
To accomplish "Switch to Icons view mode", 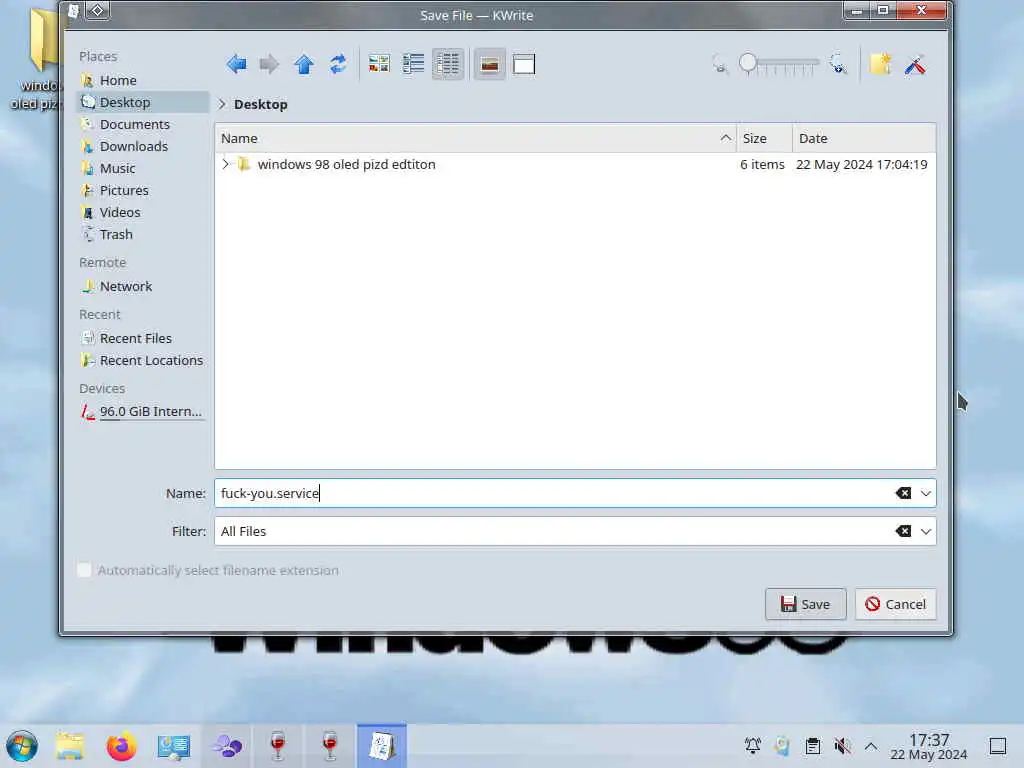I will pos(379,64).
